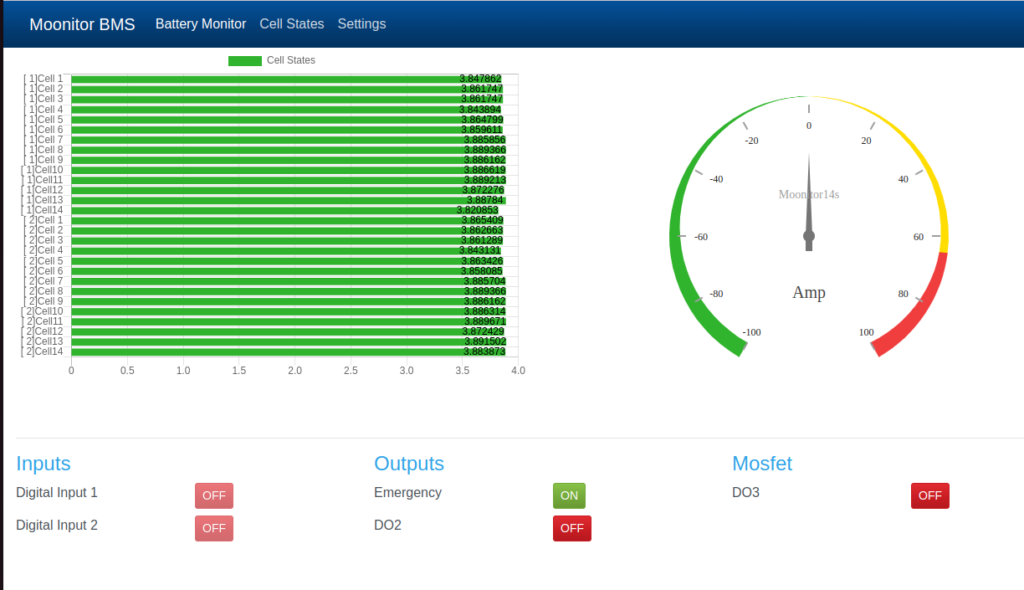Switch to the Cell States view
This screenshot has height=590, width=1024.
pyautogui.click(x=291, y=23)
